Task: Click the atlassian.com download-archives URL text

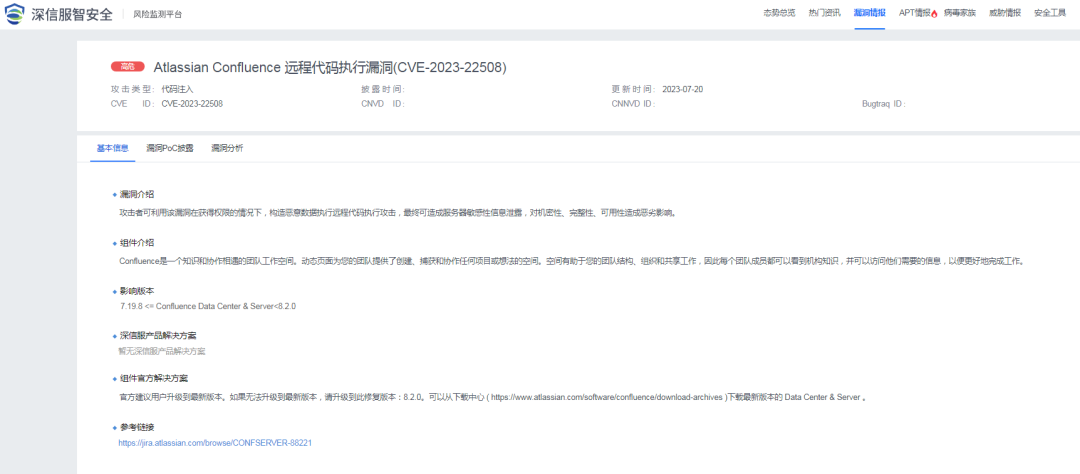Action: point(607,398)
